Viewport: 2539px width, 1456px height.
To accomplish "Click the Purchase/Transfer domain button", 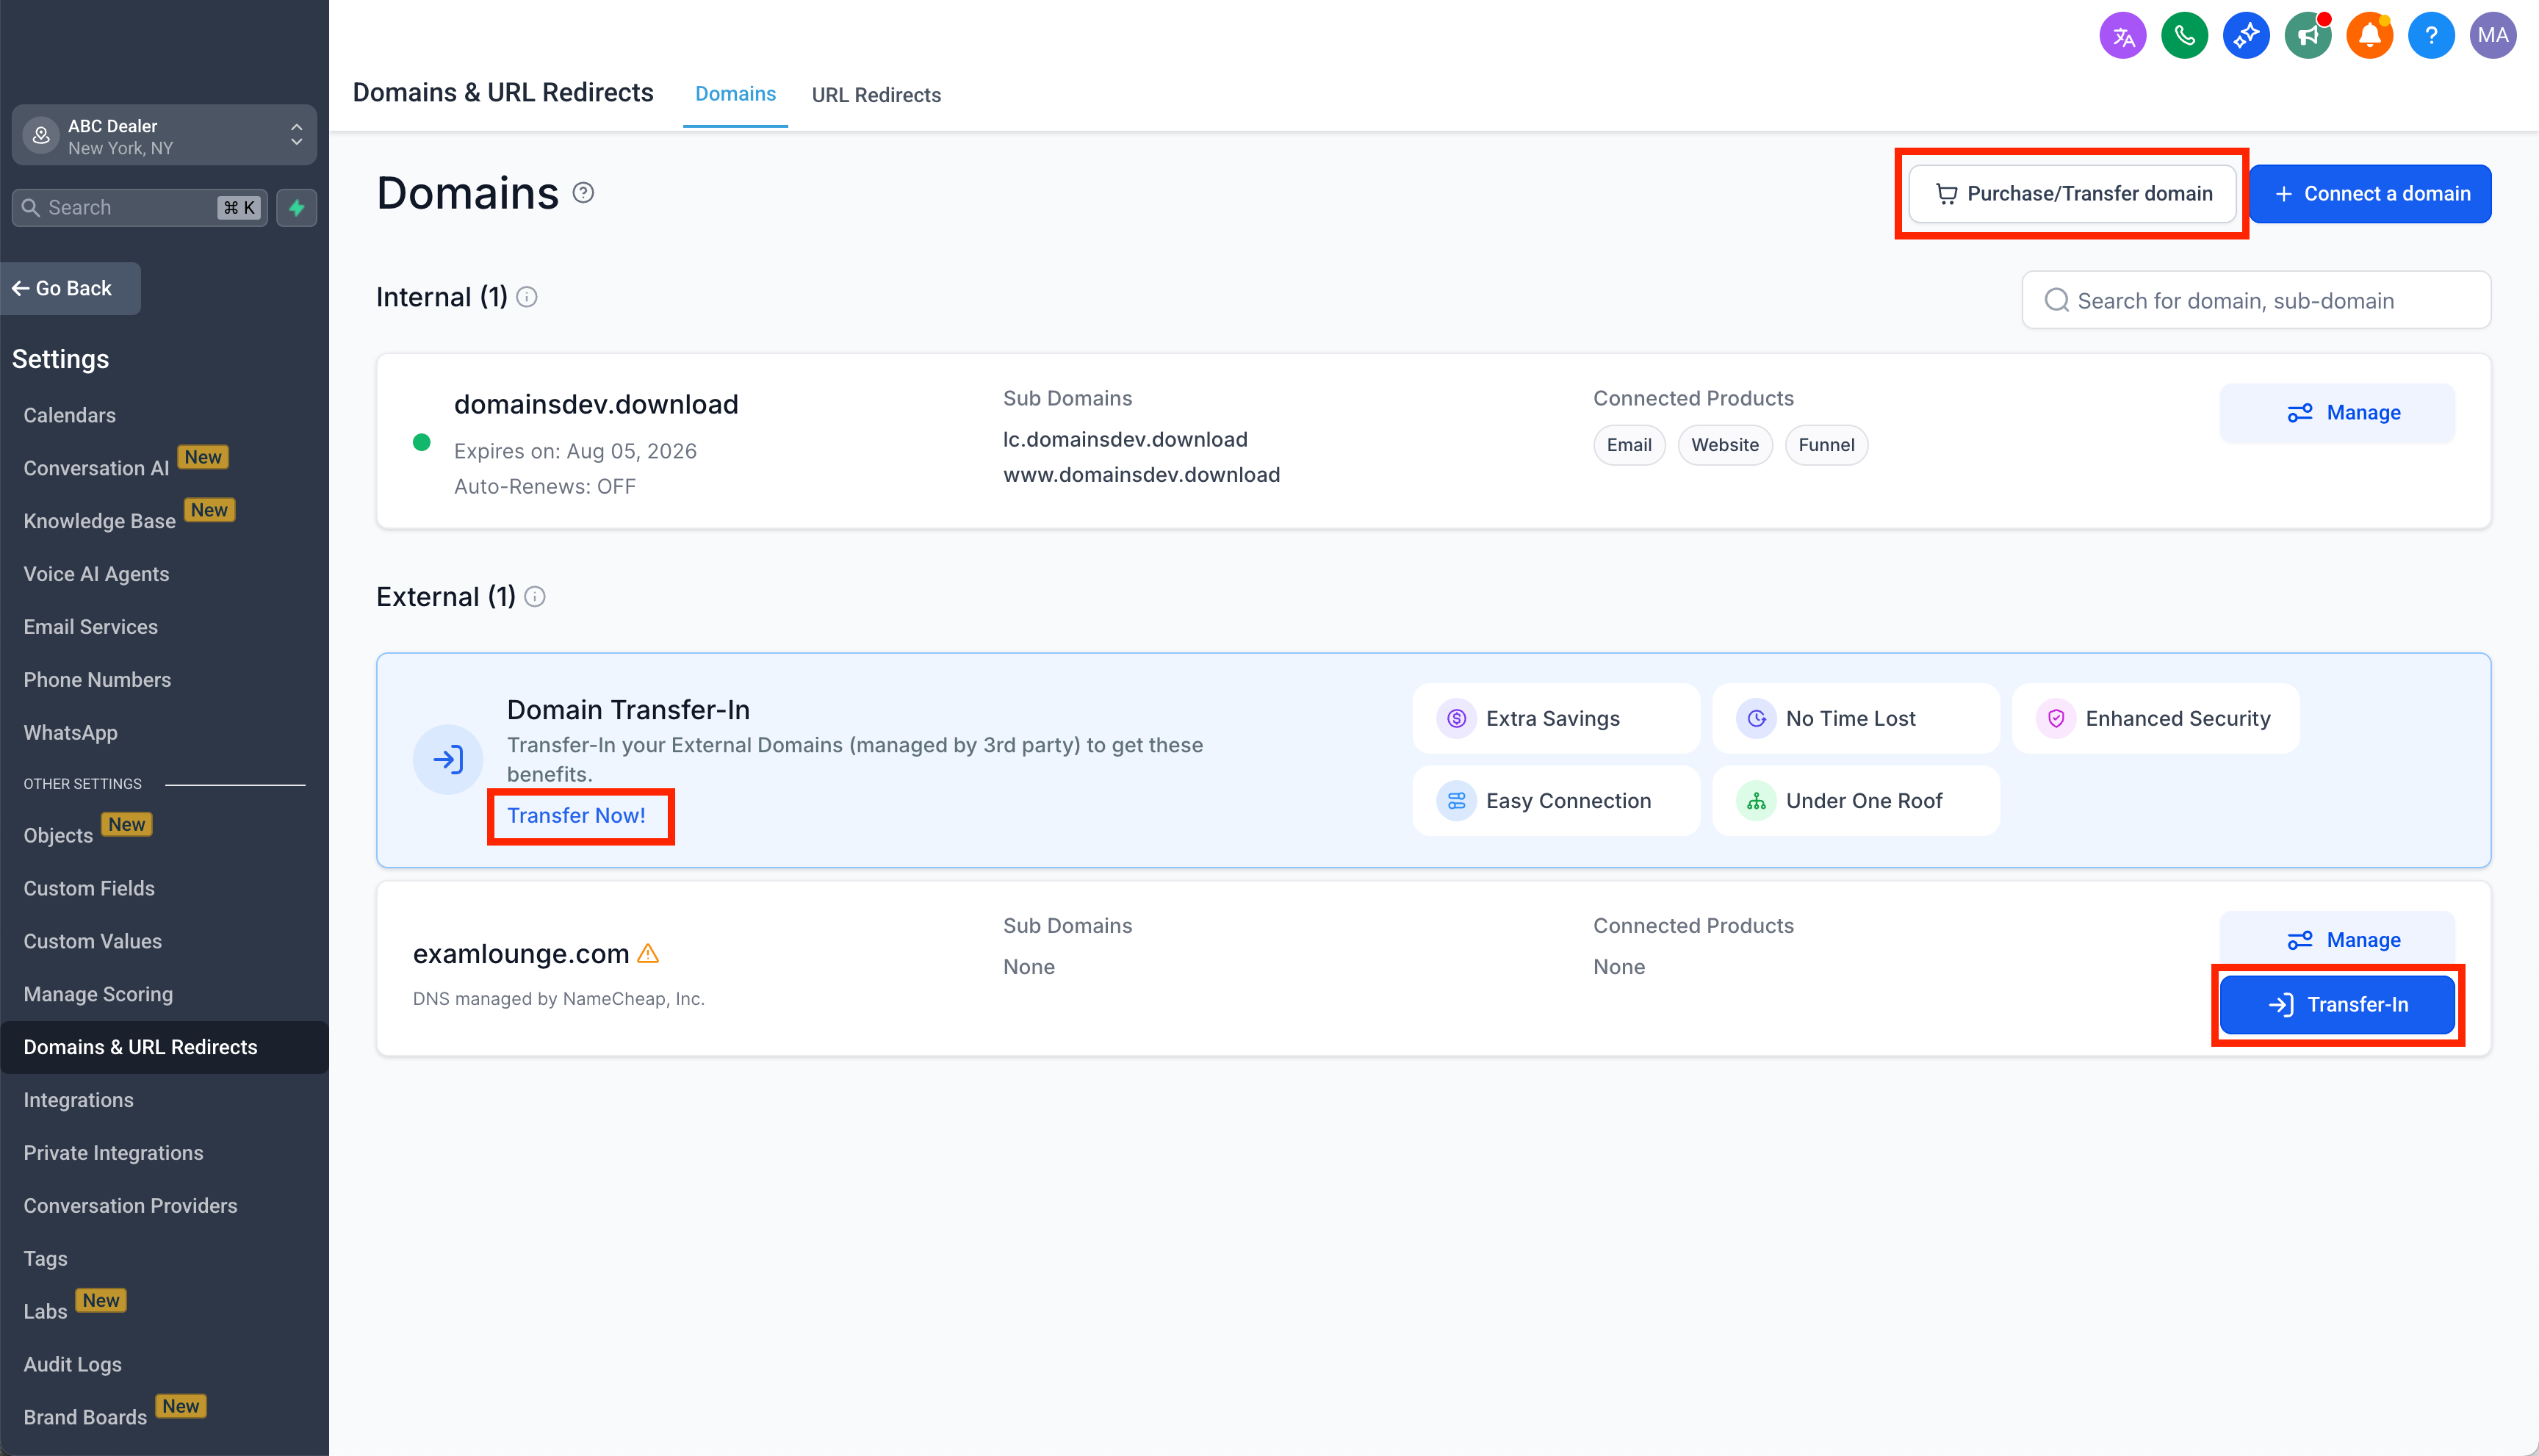I will coord(2072,194).
